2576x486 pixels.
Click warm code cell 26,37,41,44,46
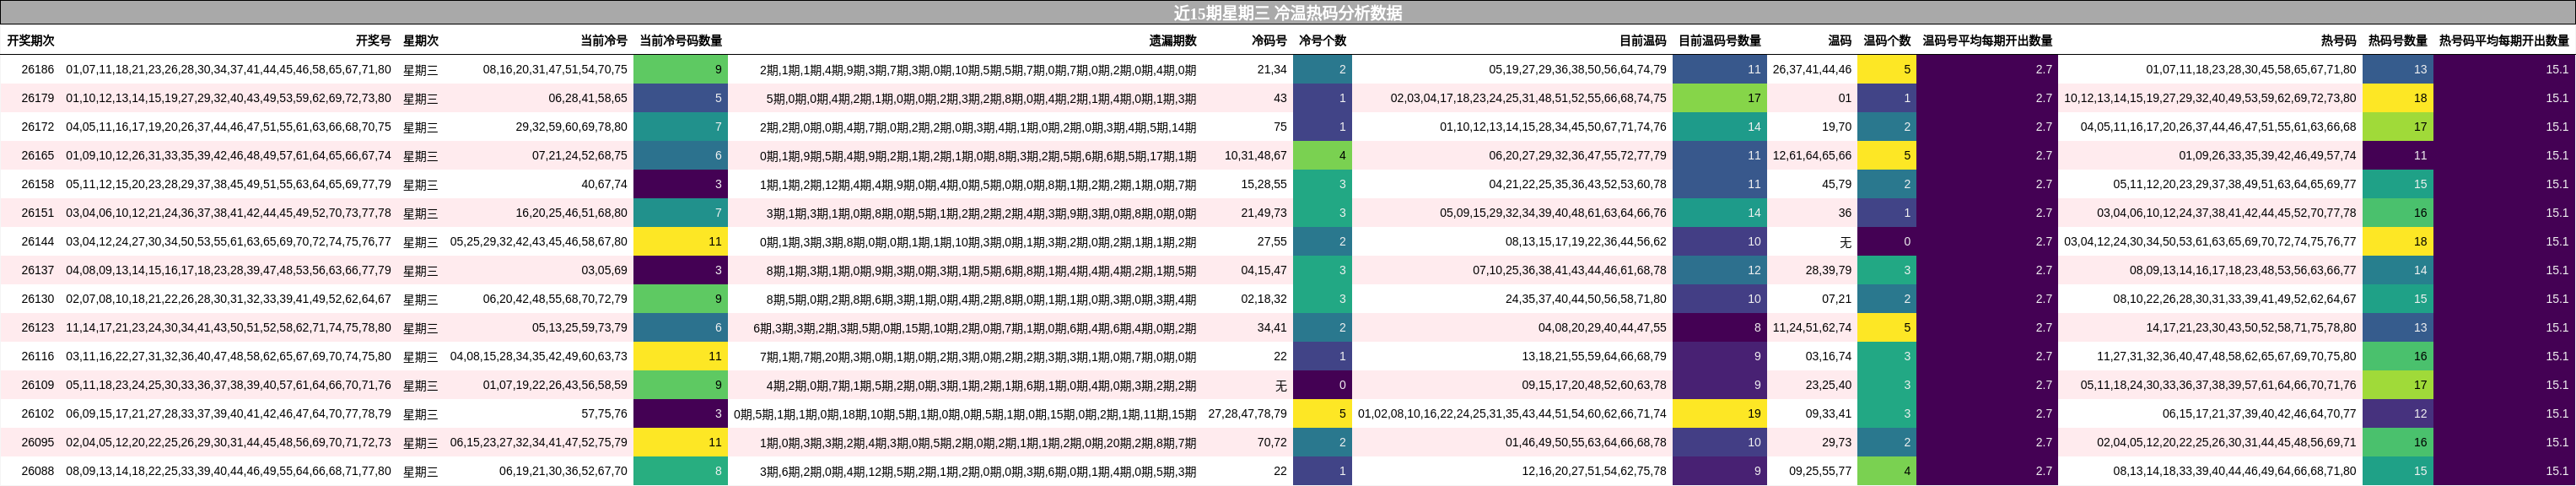tap(1812, 70)
